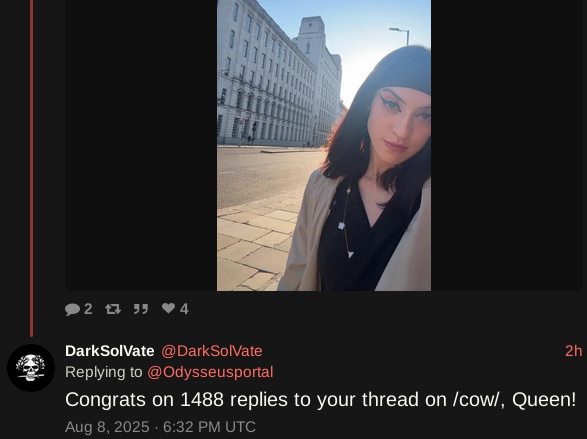Screen dimensions: 587x439
Task: Click the like count number 4
Action: (x=184, y=309)
